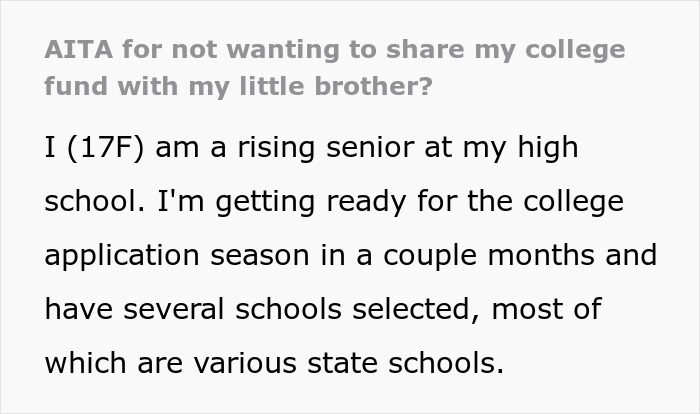The height and width of the screenshot is (414, 700).
Task: Click "high" at the end of first line
Action: (x=544, y=149)
